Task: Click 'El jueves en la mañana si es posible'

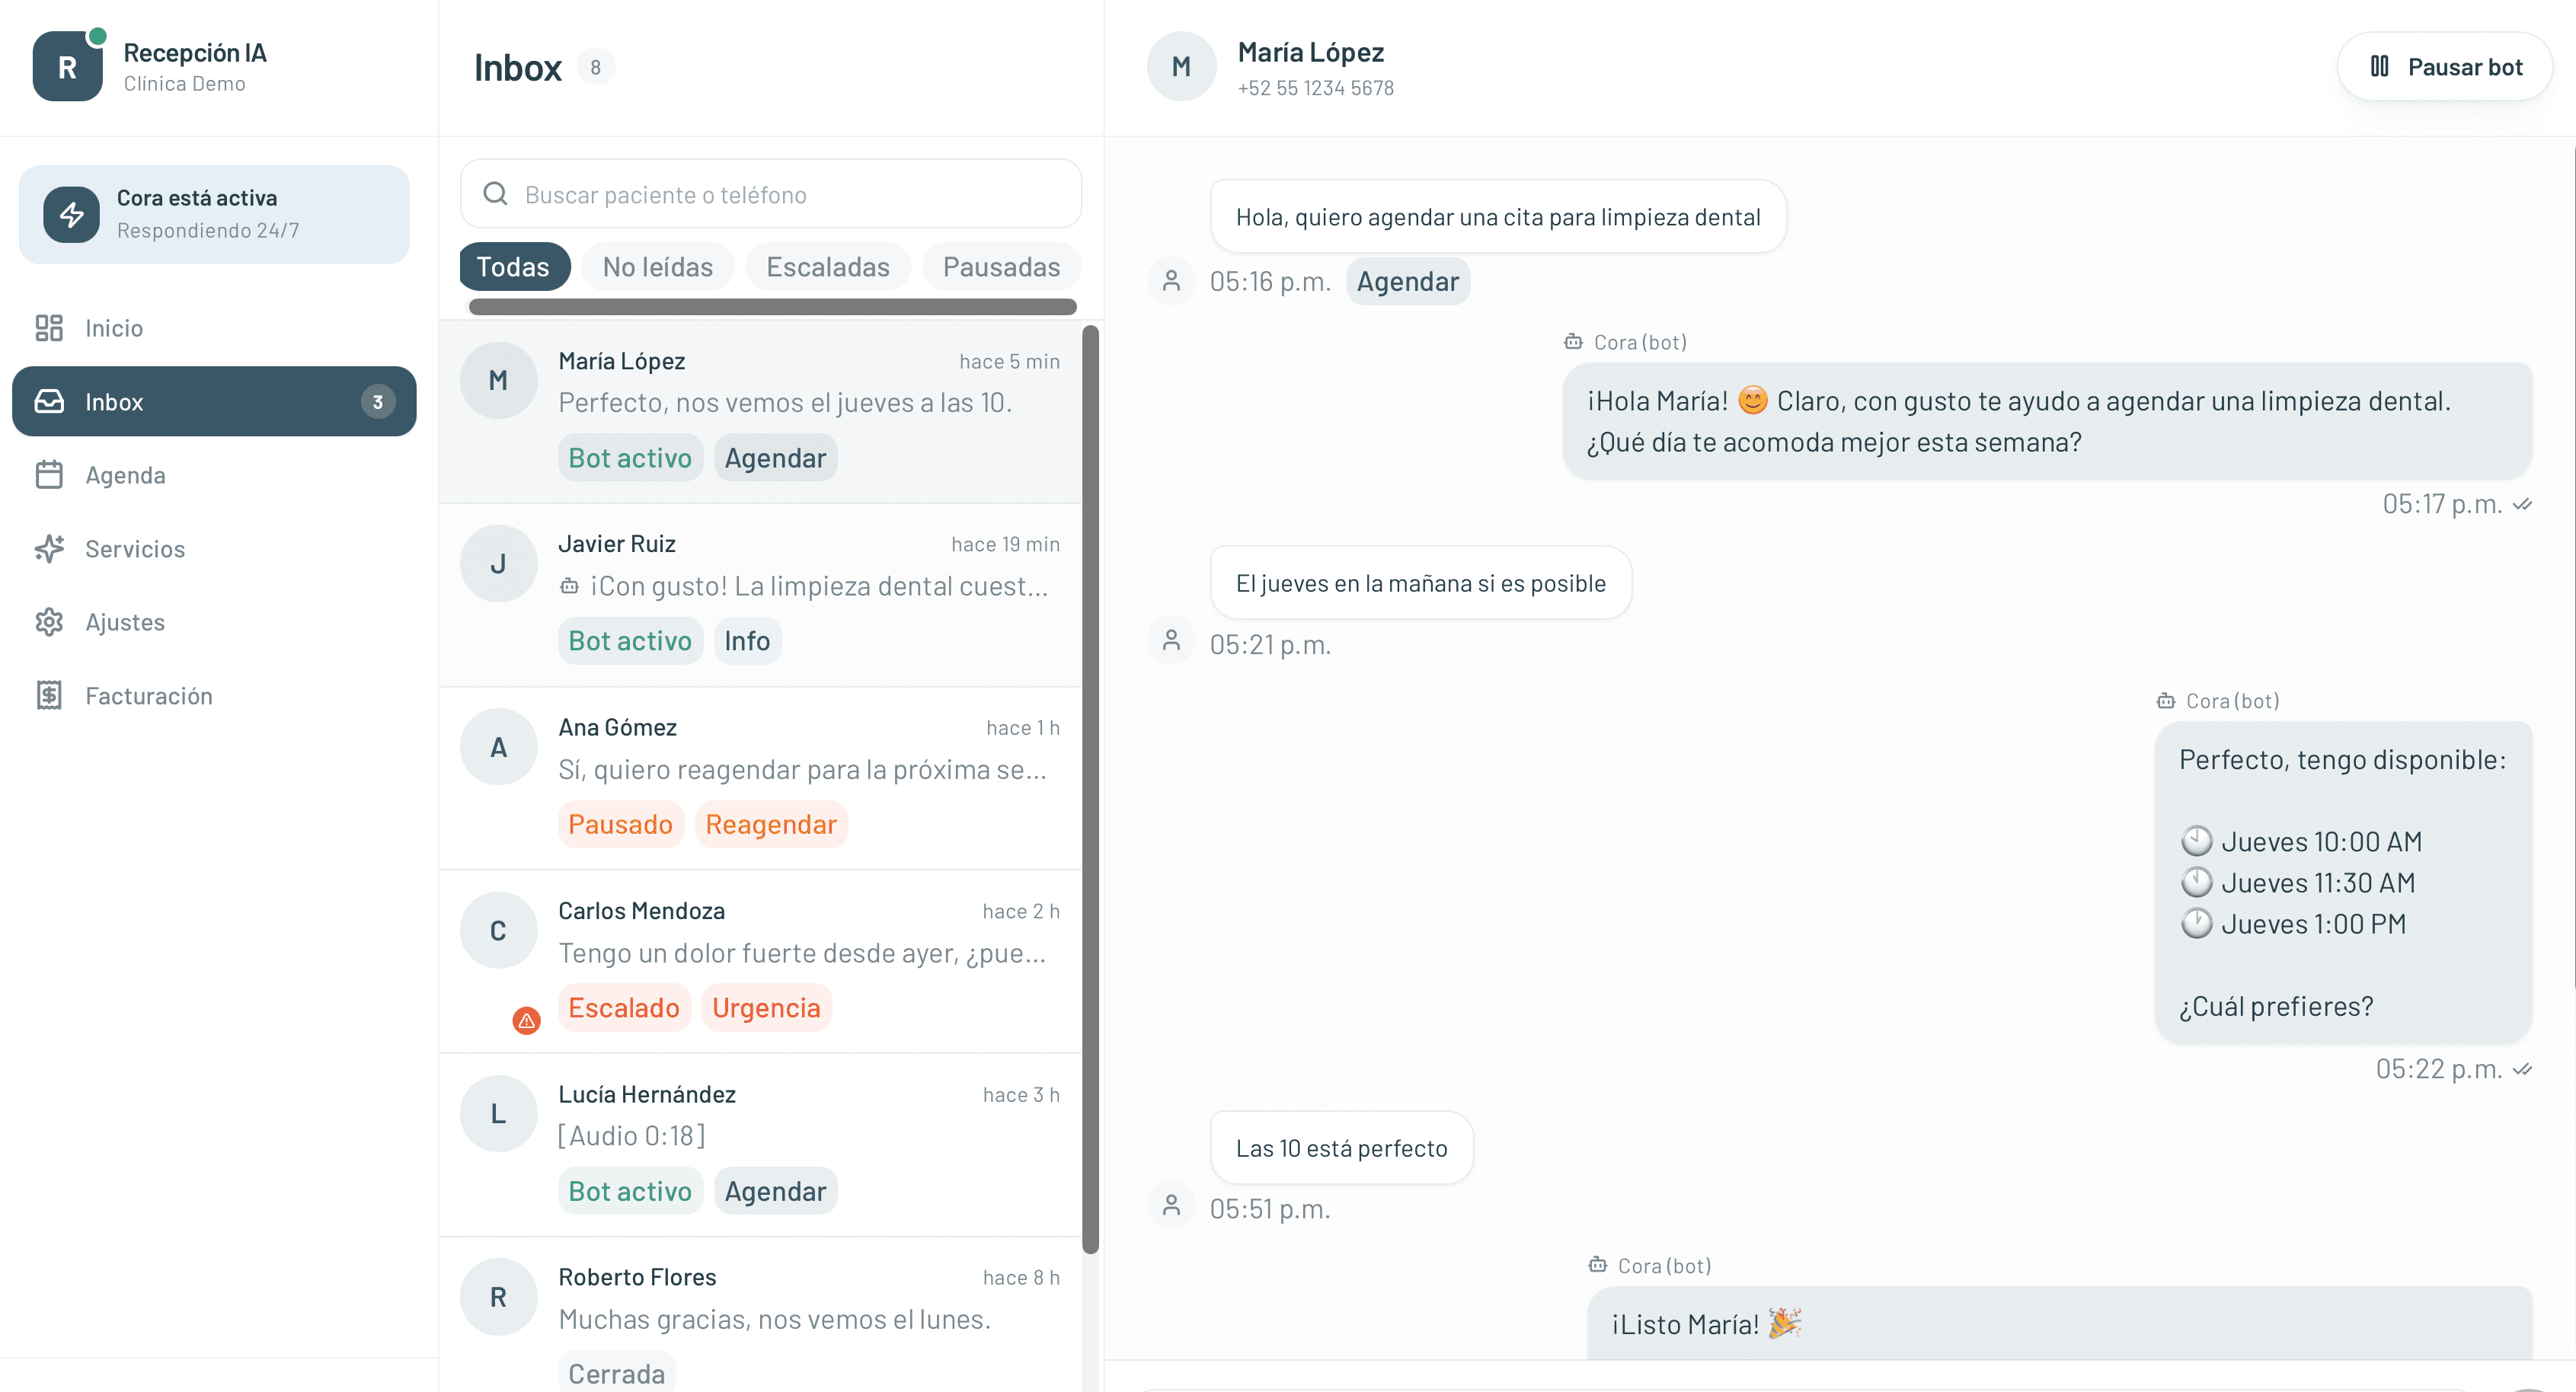Action: (1420, 583)
